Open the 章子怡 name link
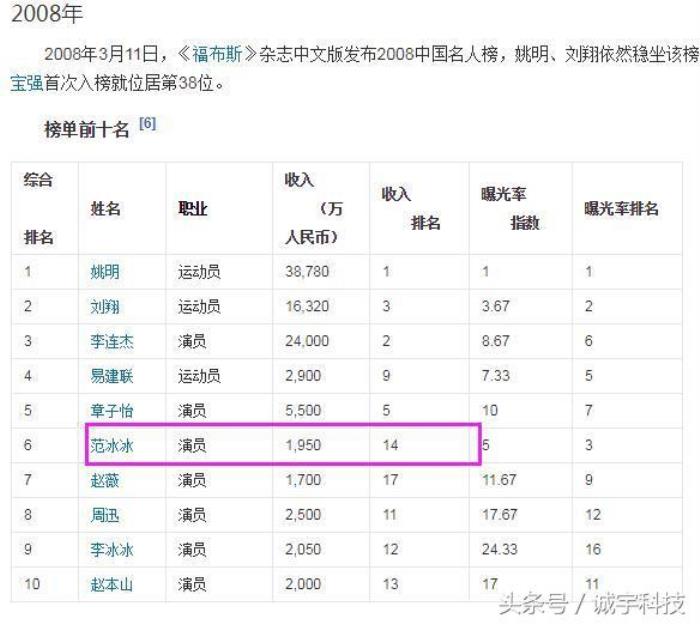 point(111,411)
